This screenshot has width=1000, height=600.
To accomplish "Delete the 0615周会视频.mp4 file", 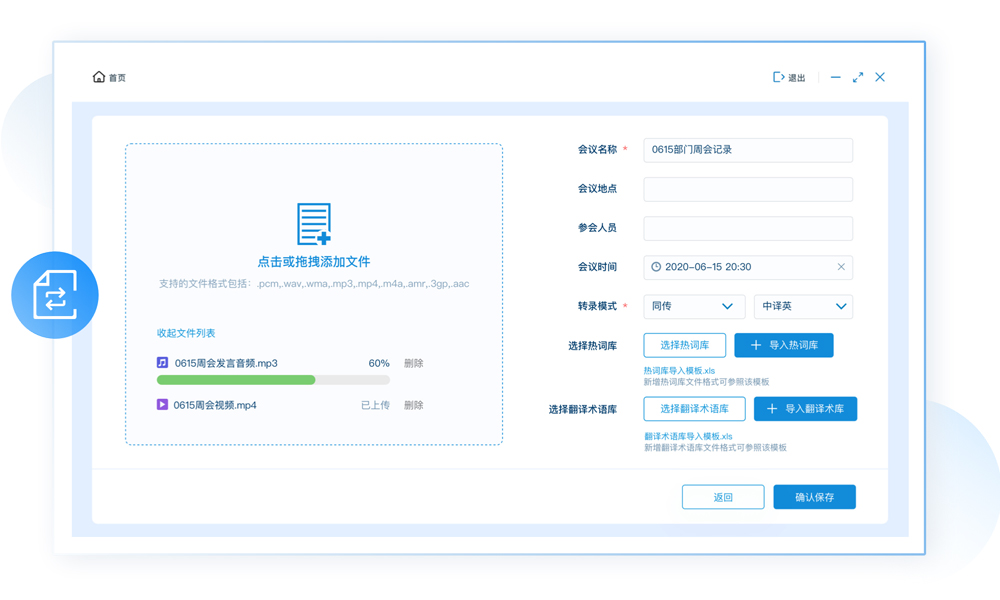I will [413, 405].
